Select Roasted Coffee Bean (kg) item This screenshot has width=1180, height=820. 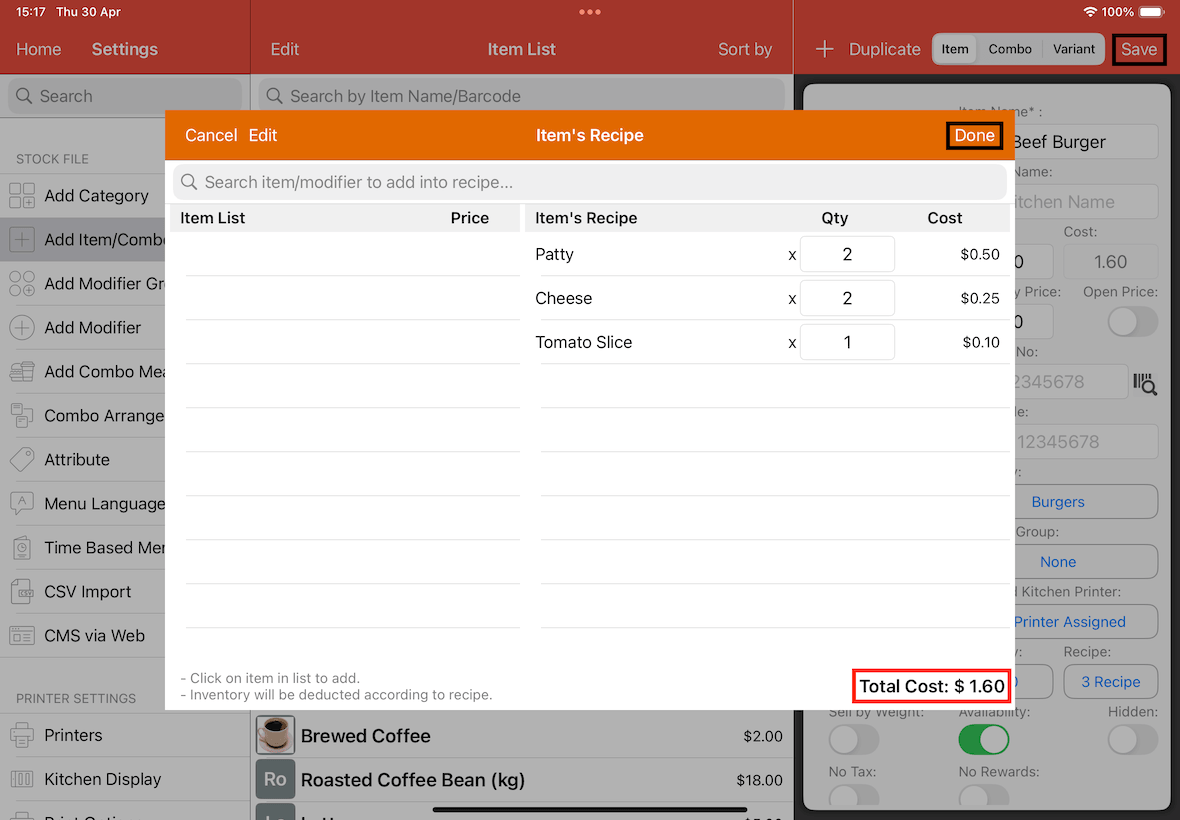tap(522, 779)
